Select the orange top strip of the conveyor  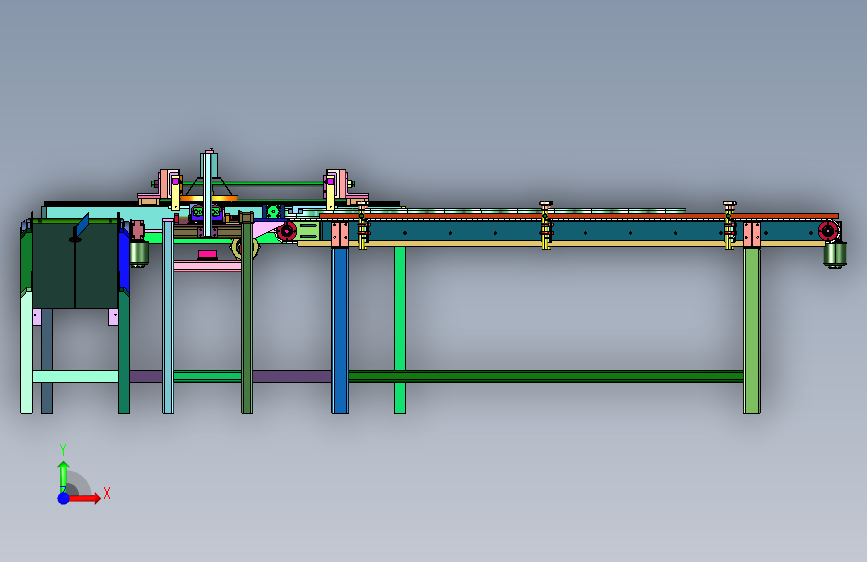click(579, 216)
